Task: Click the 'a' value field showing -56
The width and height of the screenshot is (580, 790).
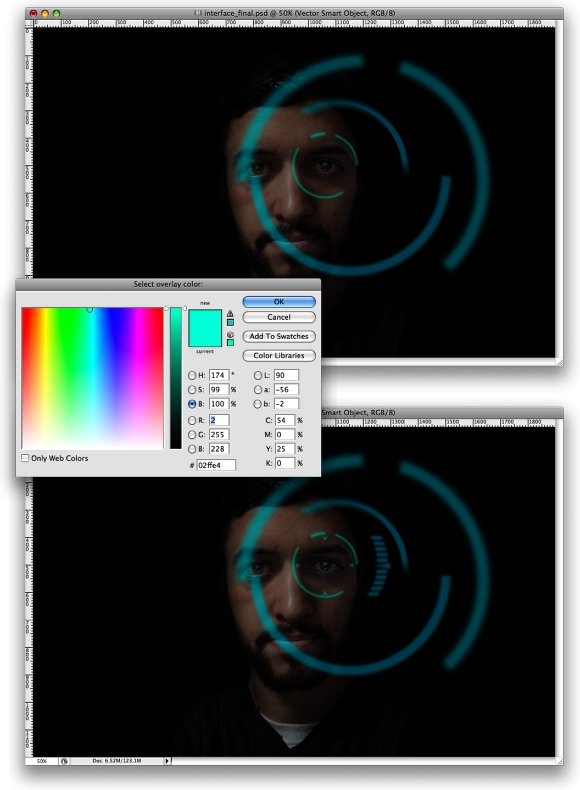Action: 286,389
